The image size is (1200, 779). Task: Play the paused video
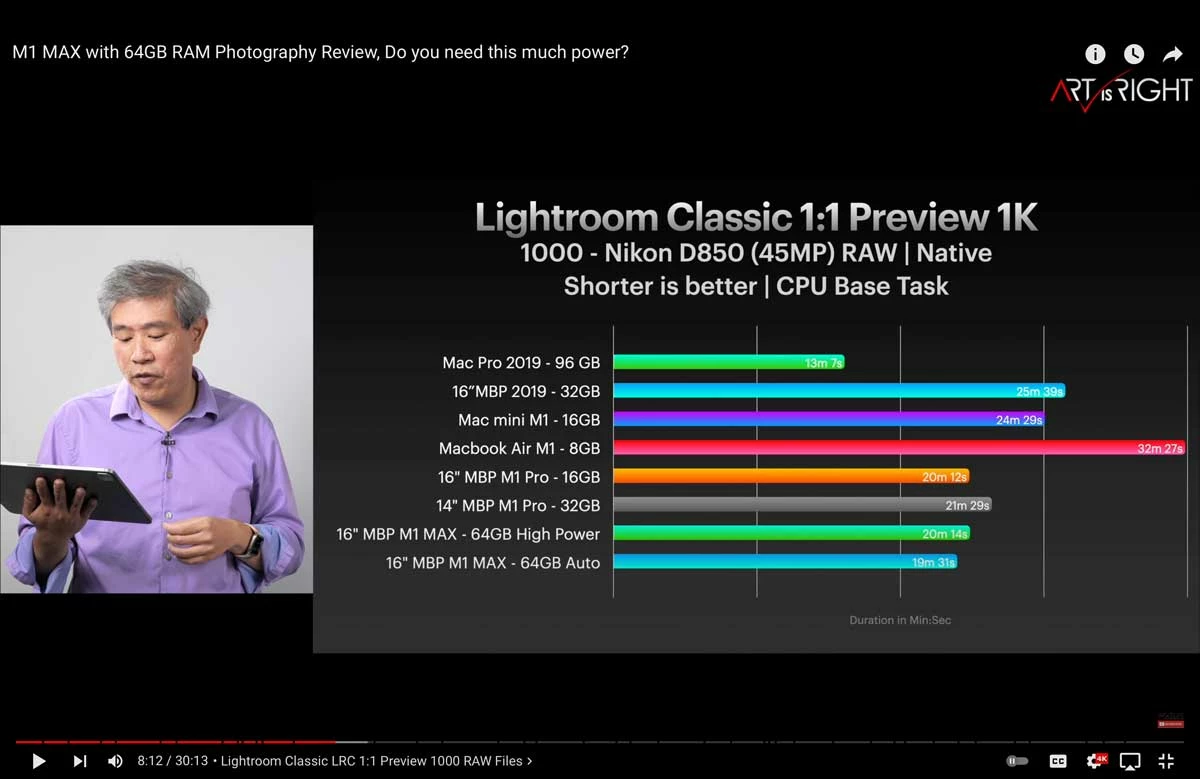tap(39, 761)
